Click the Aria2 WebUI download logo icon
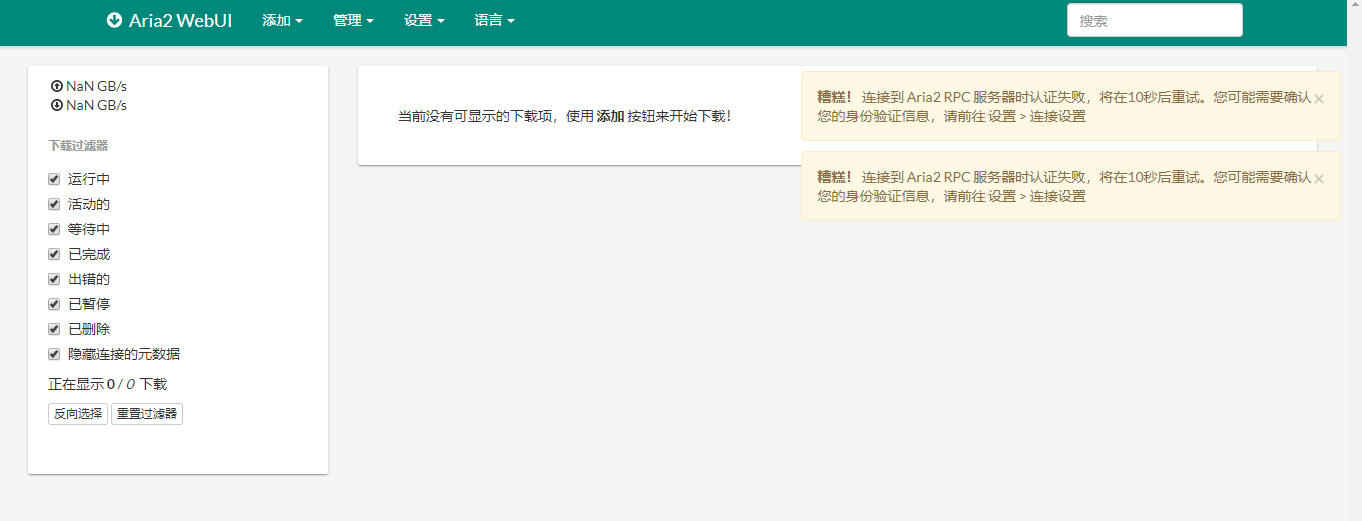Viewport: 1362px width, 521px height. pos(114,20)
